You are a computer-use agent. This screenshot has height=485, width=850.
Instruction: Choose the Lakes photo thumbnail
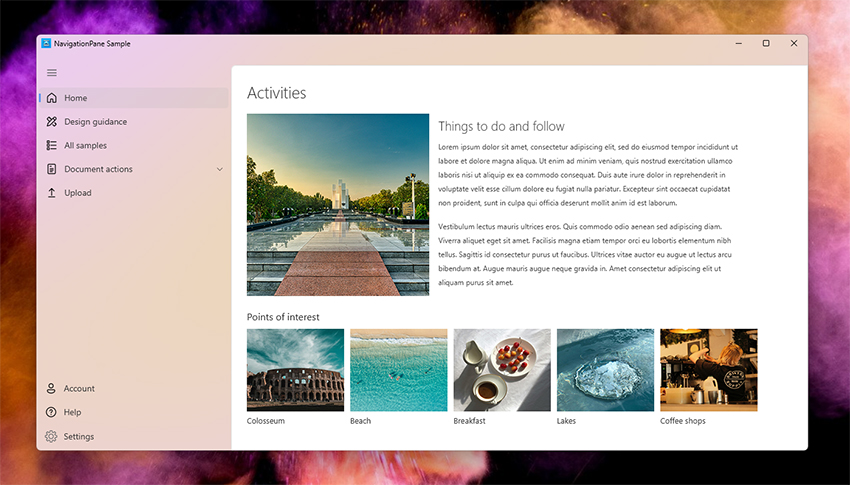(605, 370)
